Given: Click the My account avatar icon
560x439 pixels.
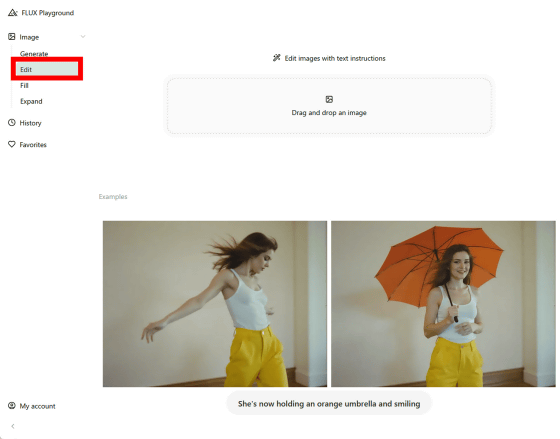Looking at the screenshot, I should [12, 405].
